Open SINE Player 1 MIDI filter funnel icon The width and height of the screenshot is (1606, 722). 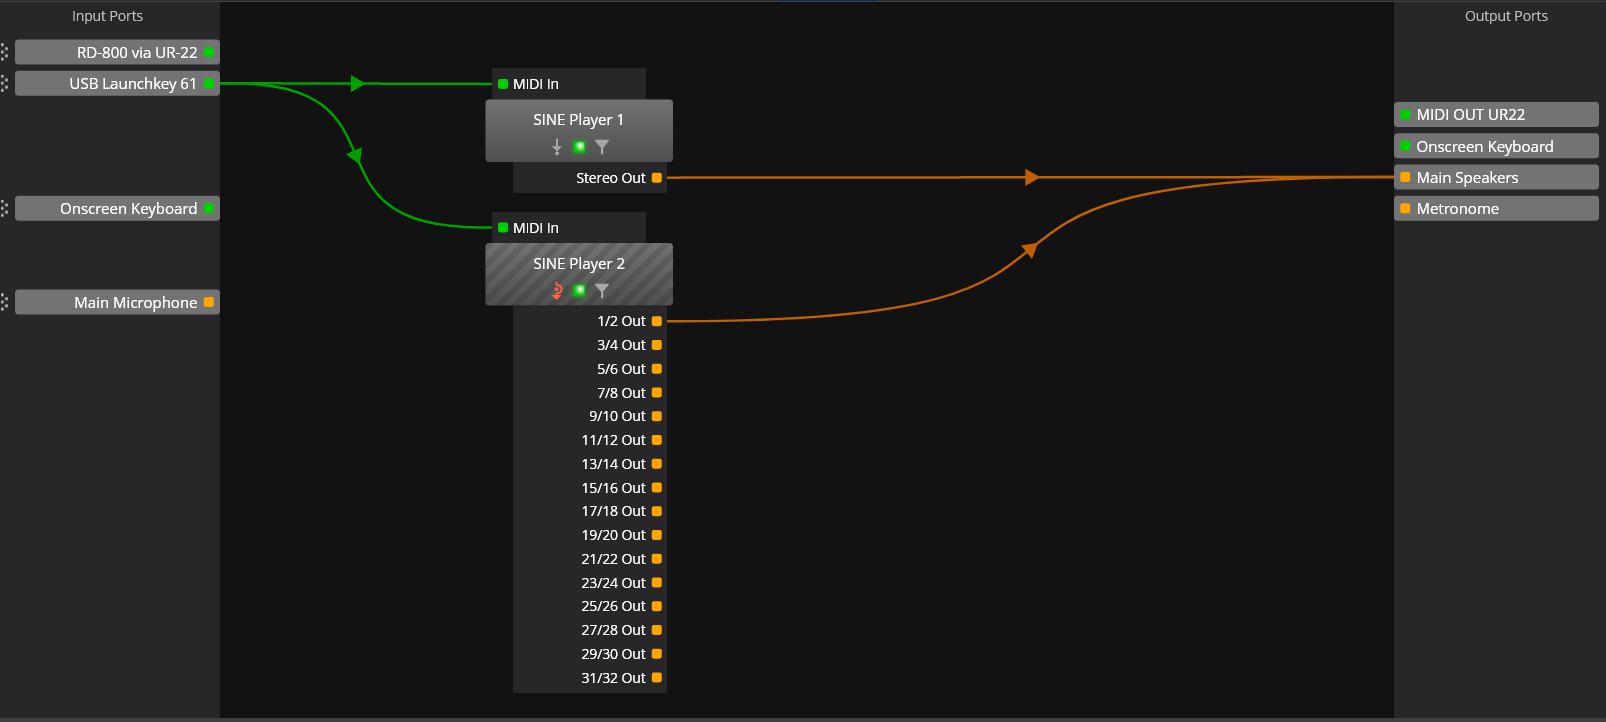click(x=602, y=147)
